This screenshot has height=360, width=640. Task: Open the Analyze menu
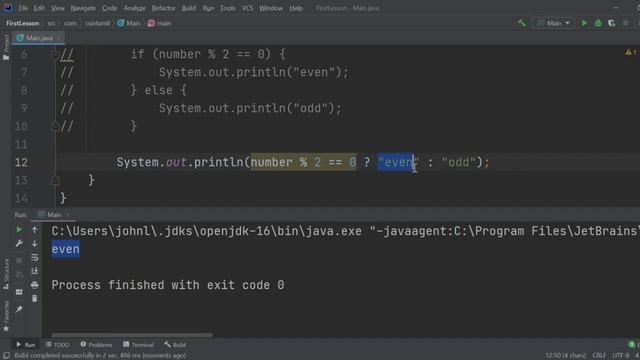click(x=134, y=8)
